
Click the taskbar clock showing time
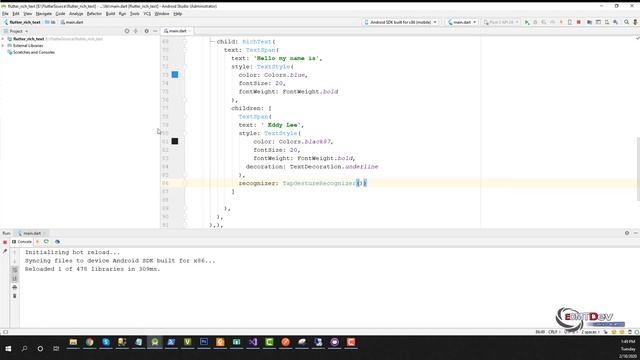(x=628, y=341)
